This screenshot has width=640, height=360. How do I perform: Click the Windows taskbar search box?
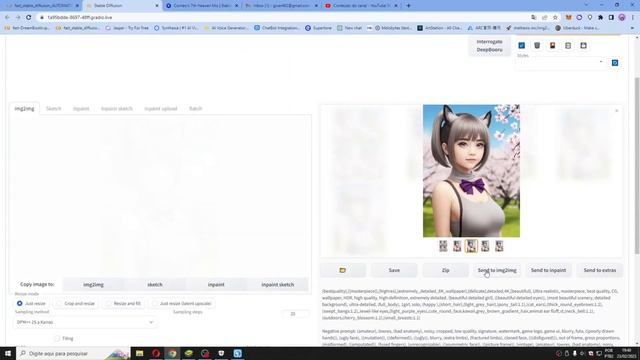point(73,353)
